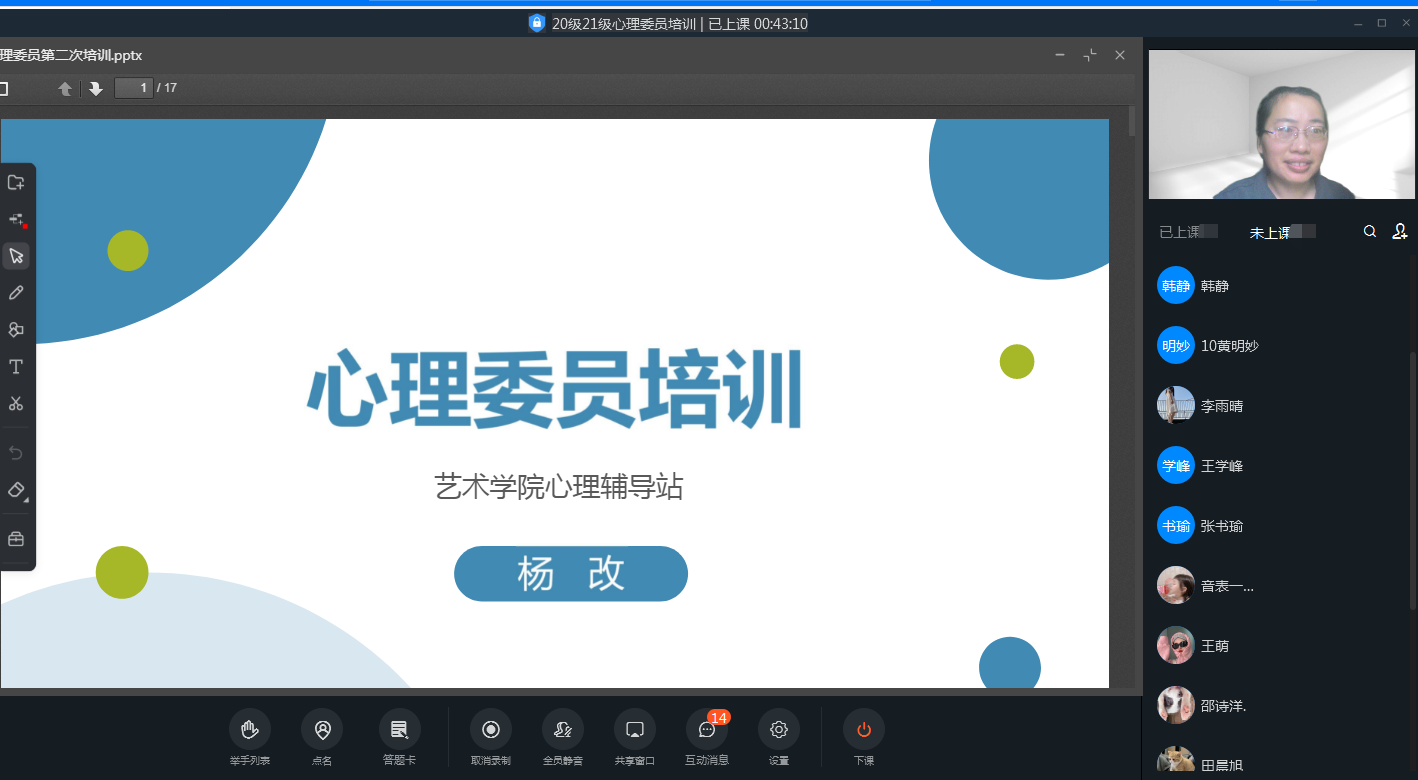Pick the shapes tool
Image resolution: width=1418 pixels, height=780 pixels.
tap(16, 330)
